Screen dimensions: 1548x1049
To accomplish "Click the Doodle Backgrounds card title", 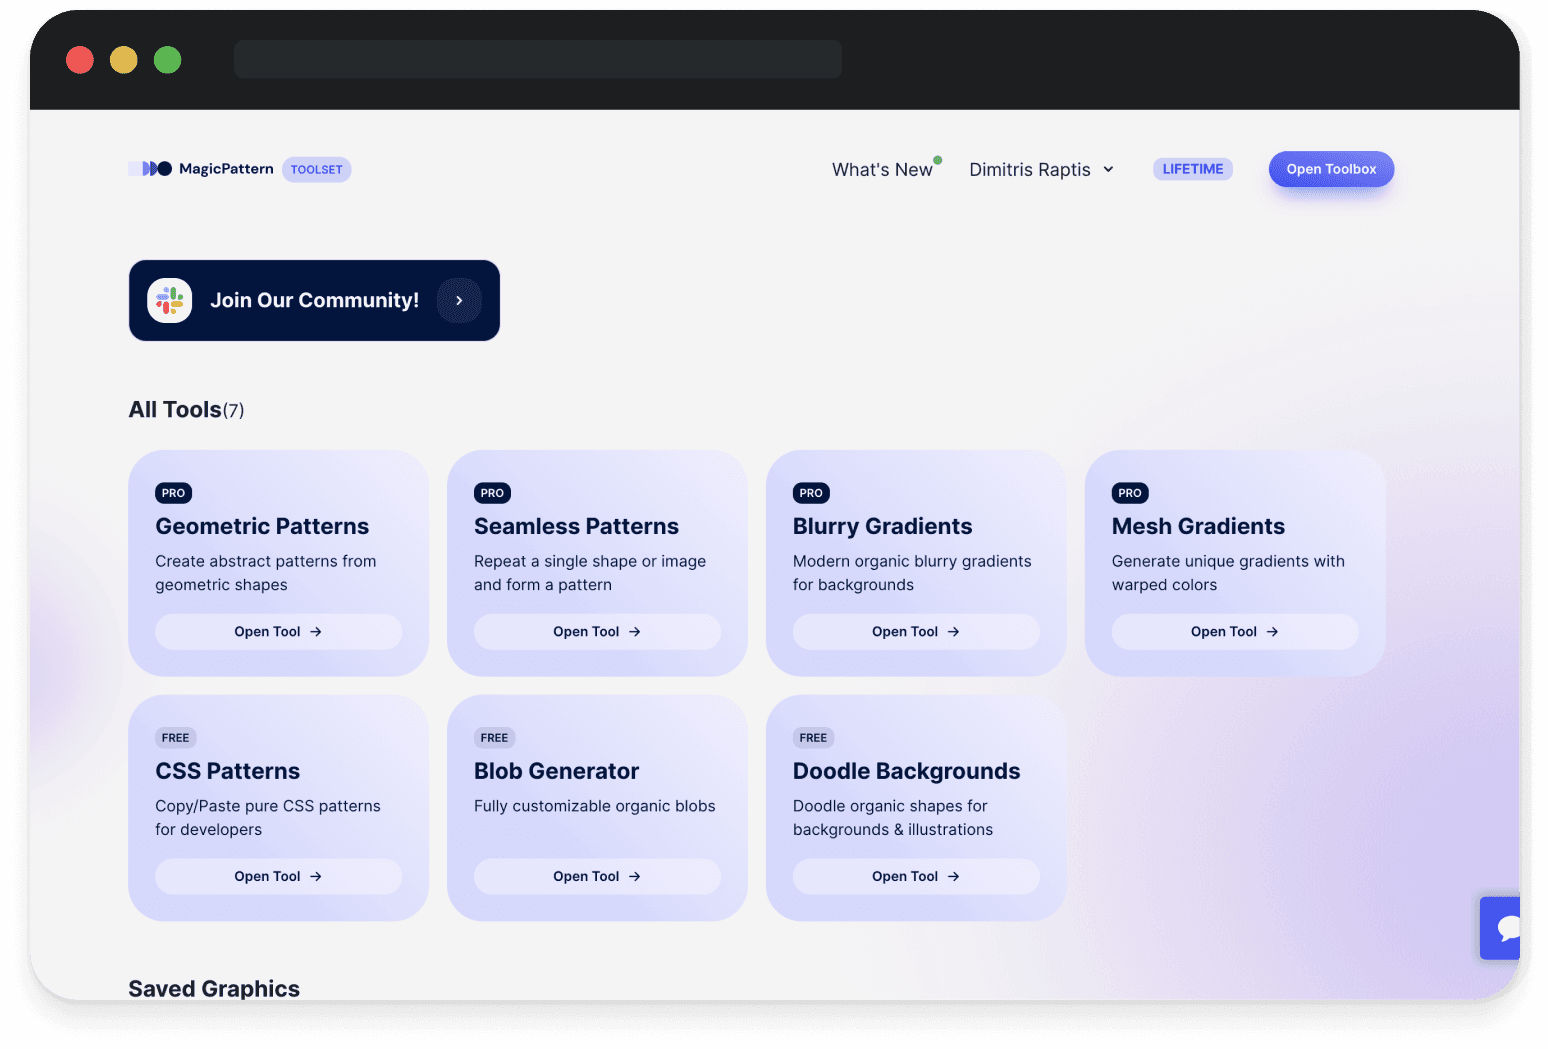I will (906, 771).
